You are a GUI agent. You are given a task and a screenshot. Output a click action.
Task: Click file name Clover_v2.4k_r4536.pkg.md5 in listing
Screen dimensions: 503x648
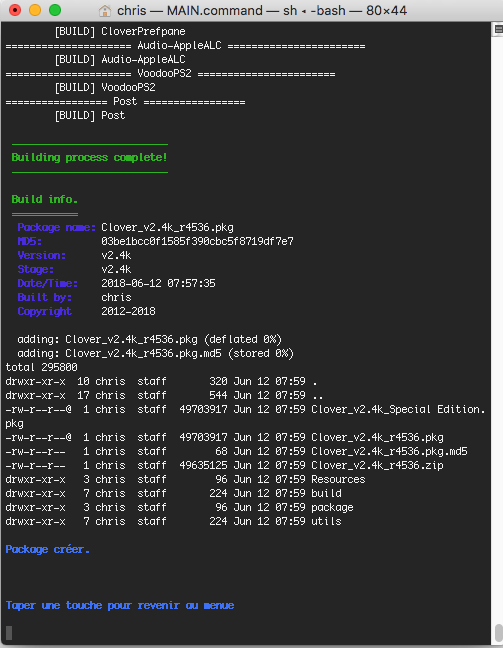(x=389, y=451)
